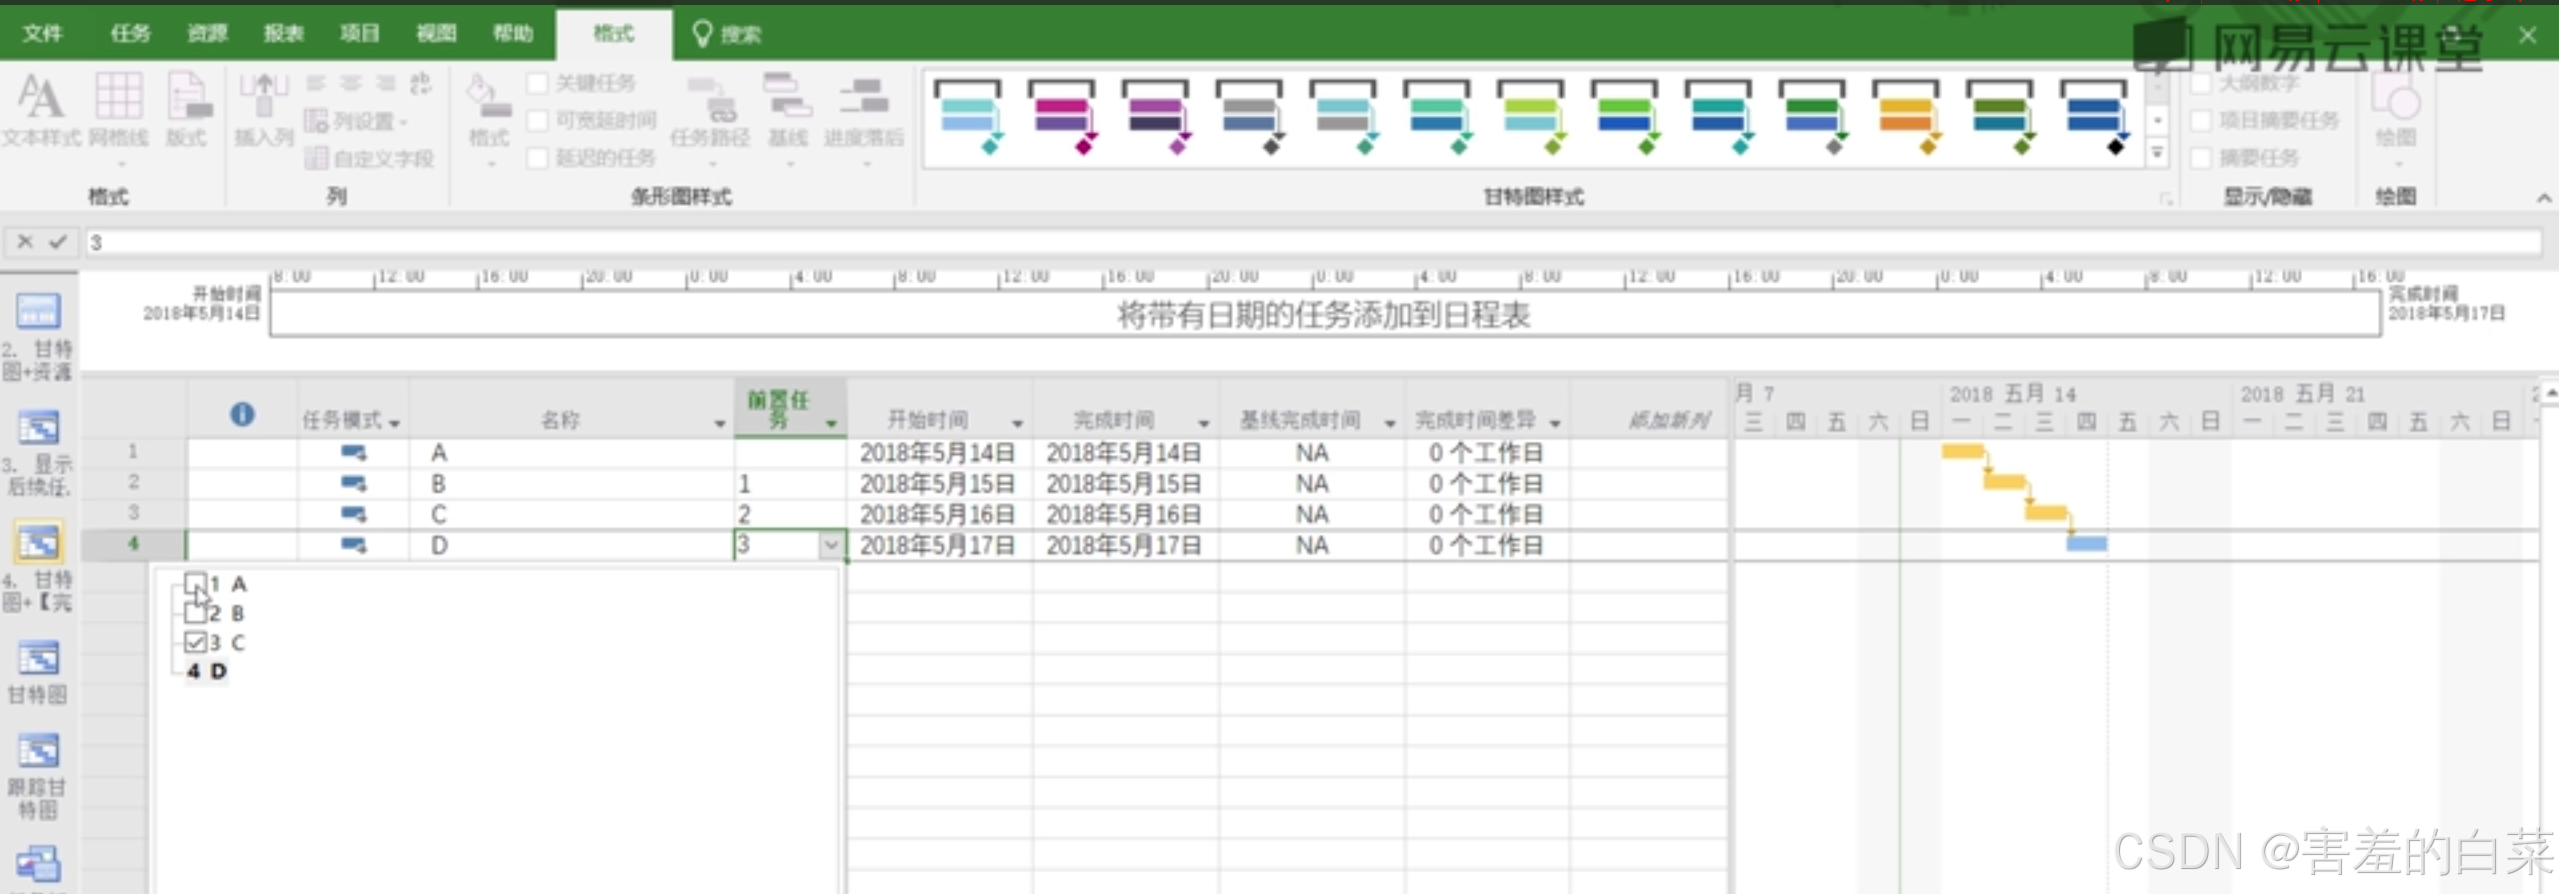This screenshot has height=894, width=2559.
Task: Collapse the ribbon with the chevron
Action: 2544,198
